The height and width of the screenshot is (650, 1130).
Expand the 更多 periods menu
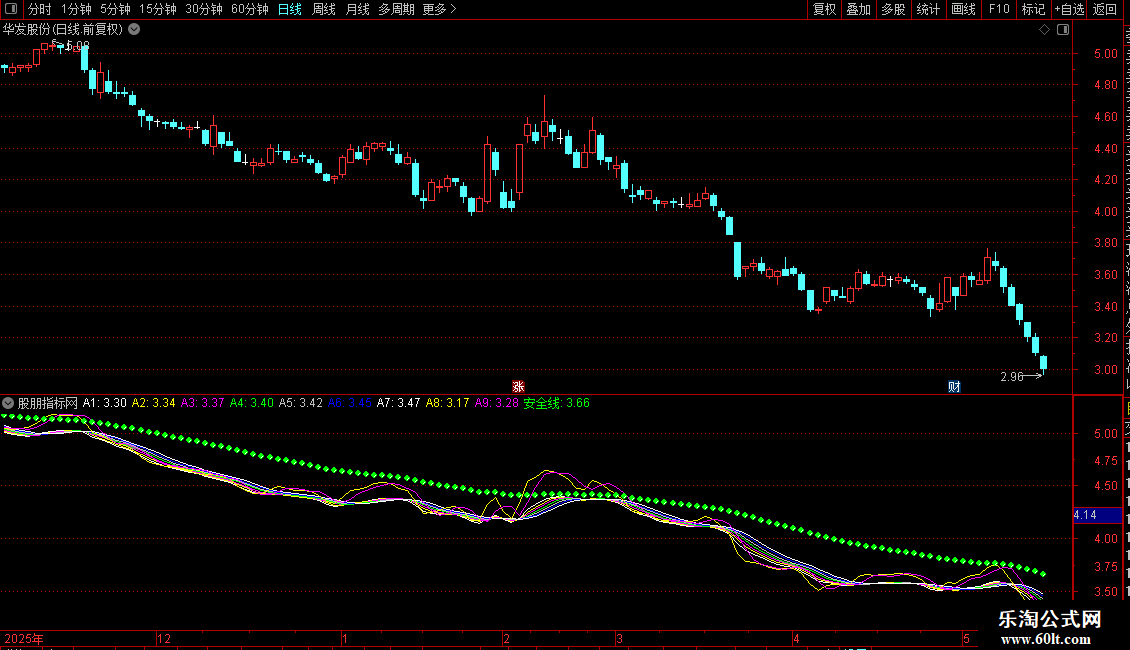[439, 9]
